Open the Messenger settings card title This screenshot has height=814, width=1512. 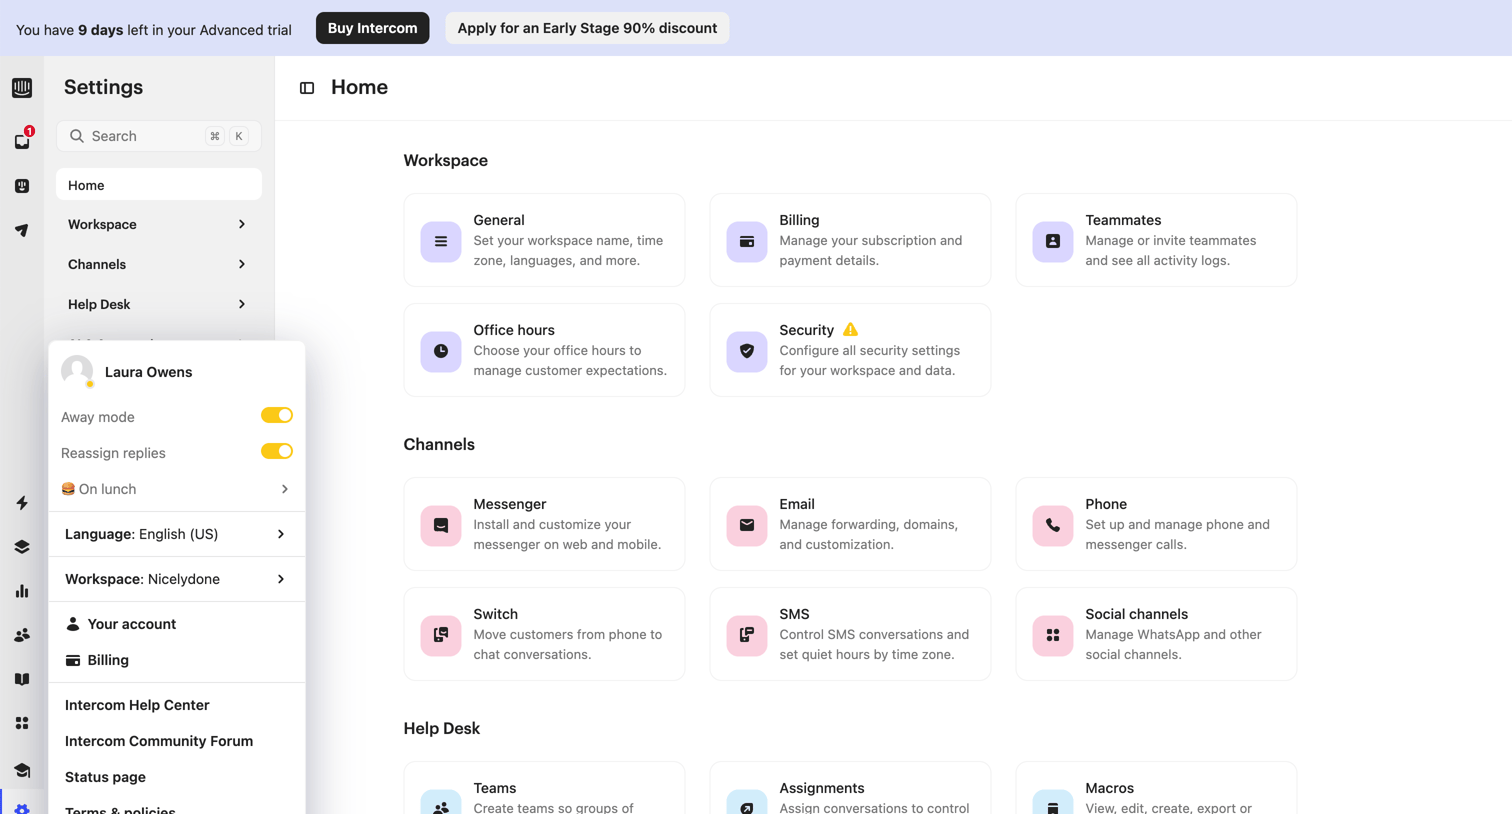[x=509, y=504]
